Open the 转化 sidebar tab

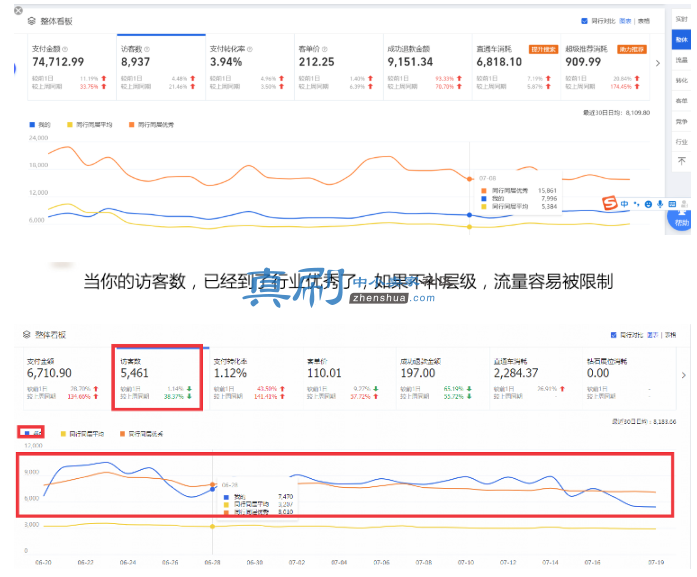(681, 80)
